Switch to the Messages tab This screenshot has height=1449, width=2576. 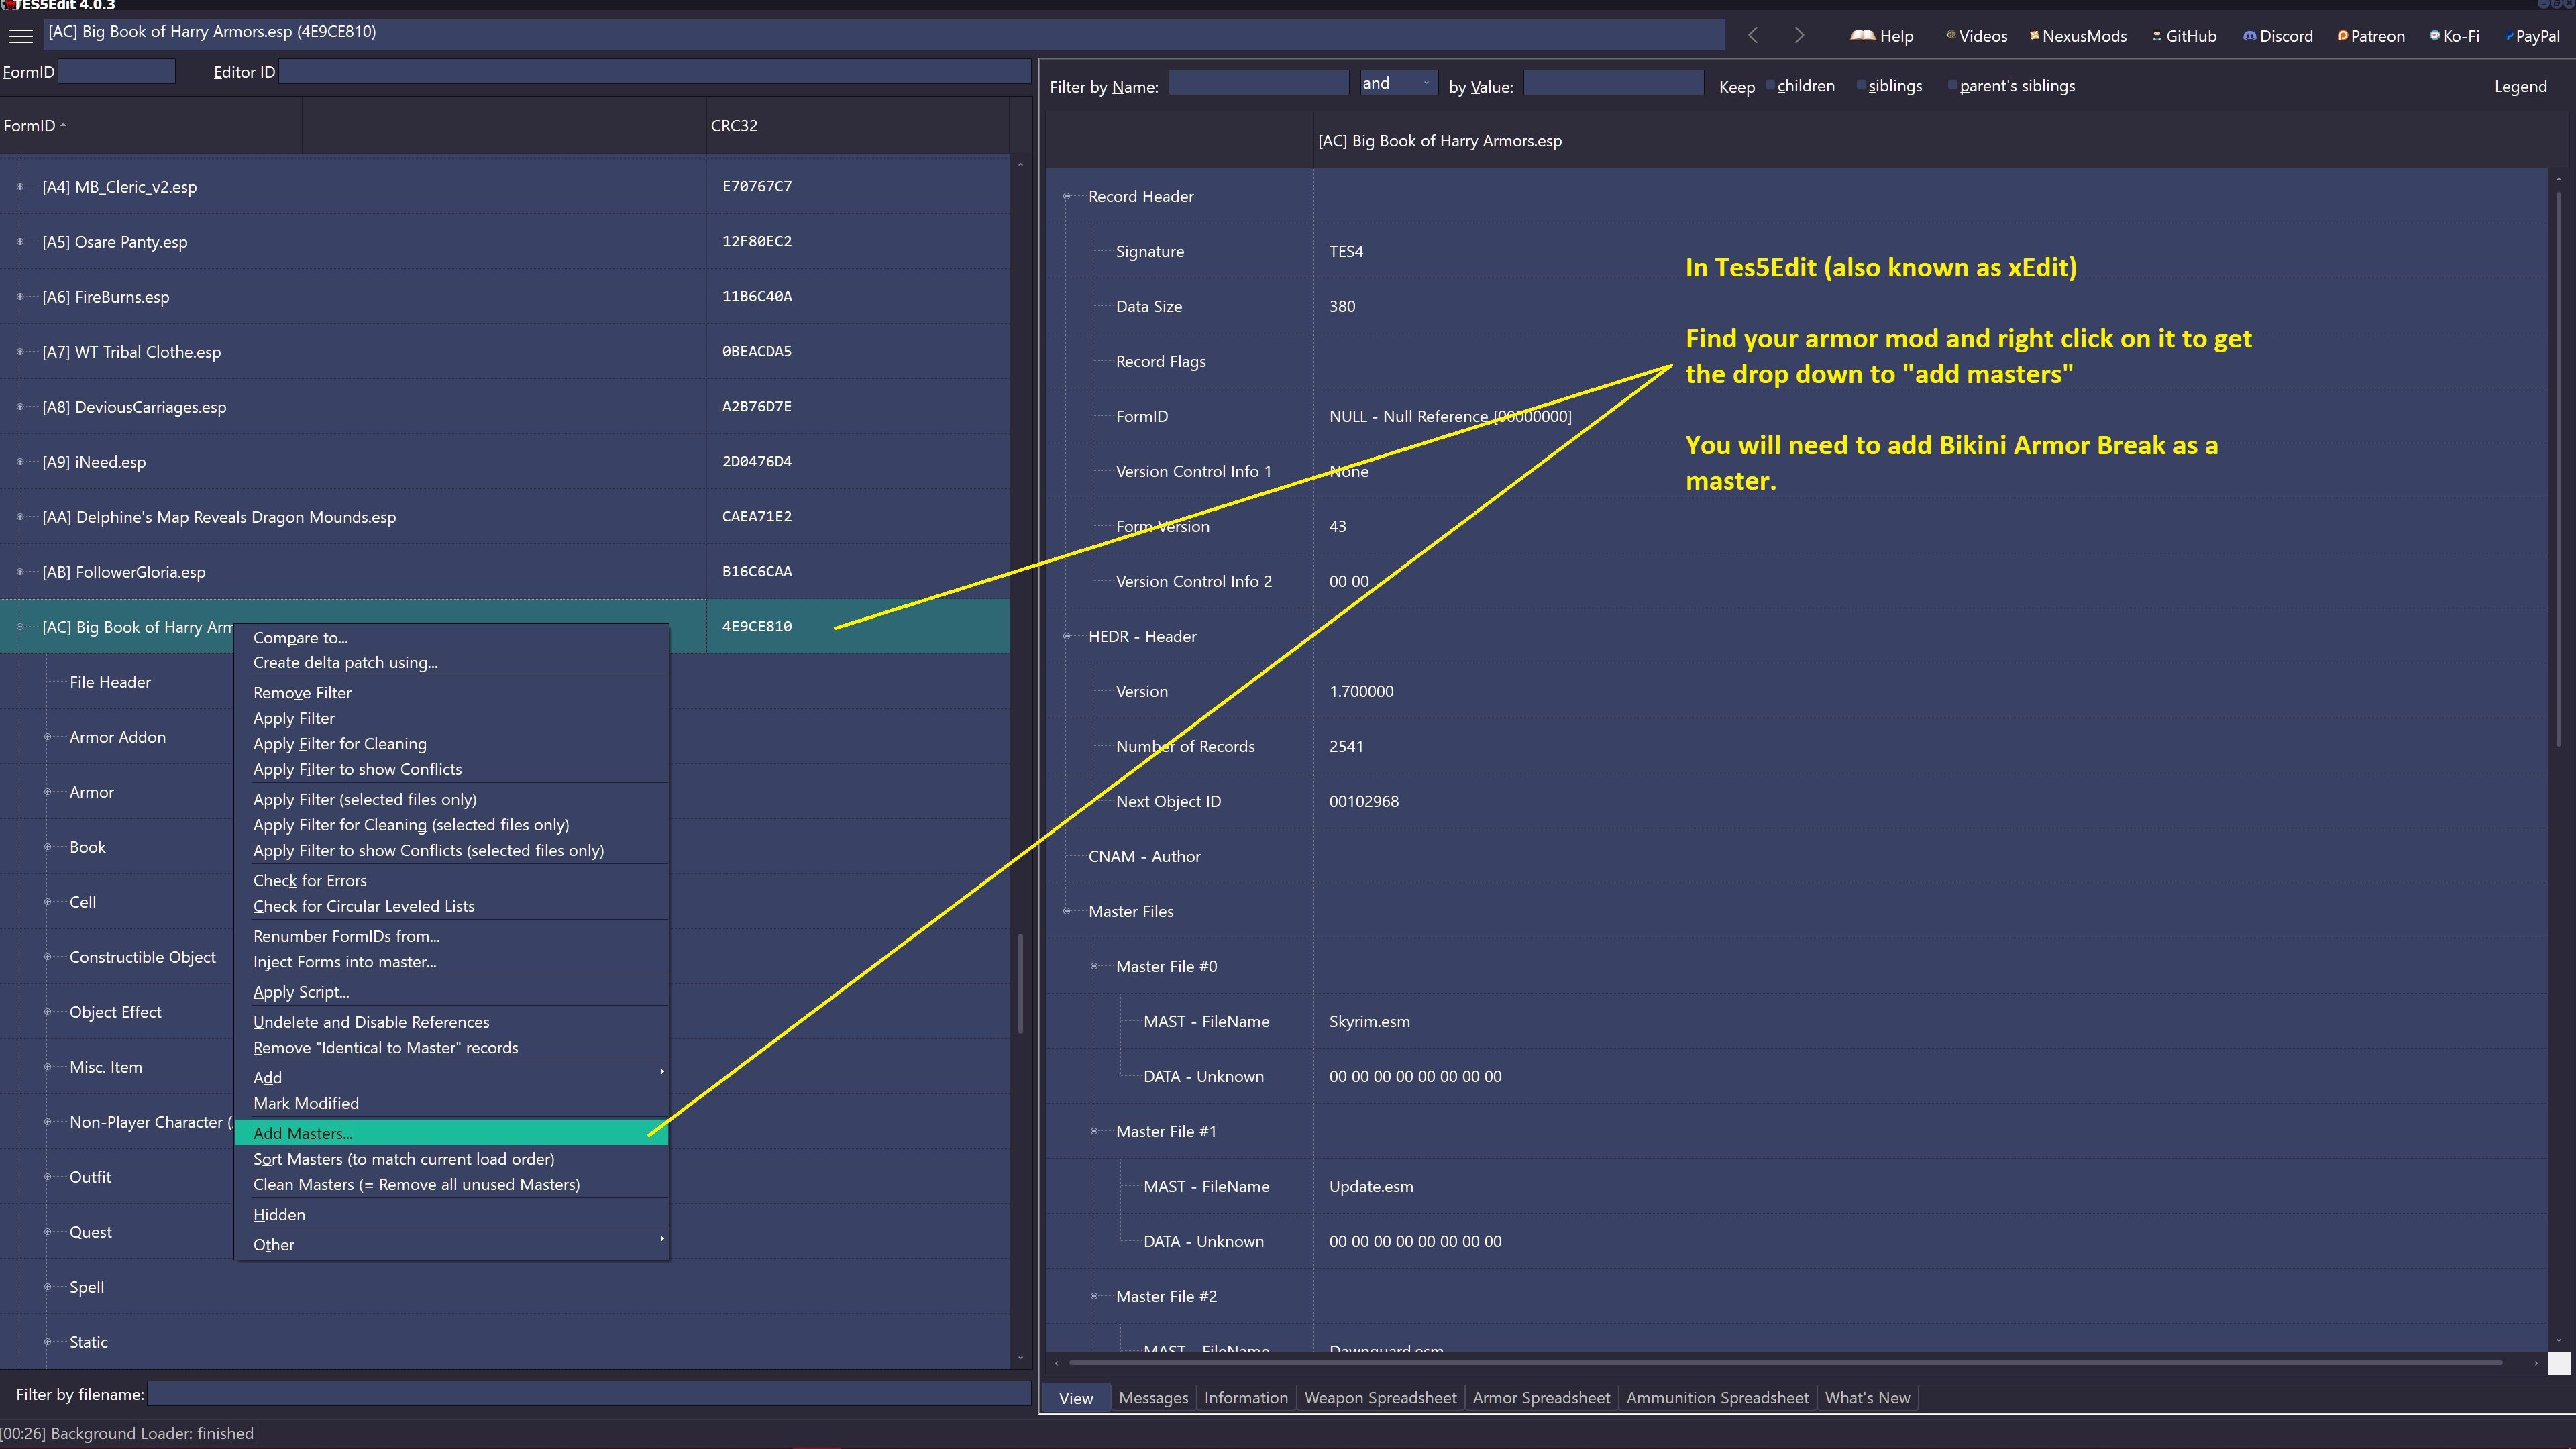click(1153, 1398)
